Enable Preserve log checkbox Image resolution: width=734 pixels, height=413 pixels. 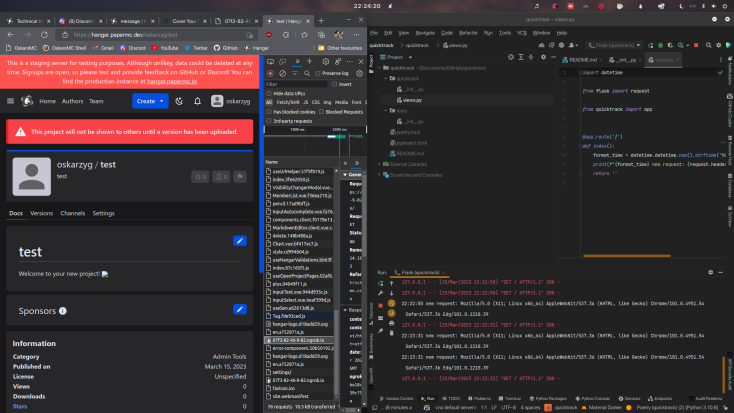(318, 74)
